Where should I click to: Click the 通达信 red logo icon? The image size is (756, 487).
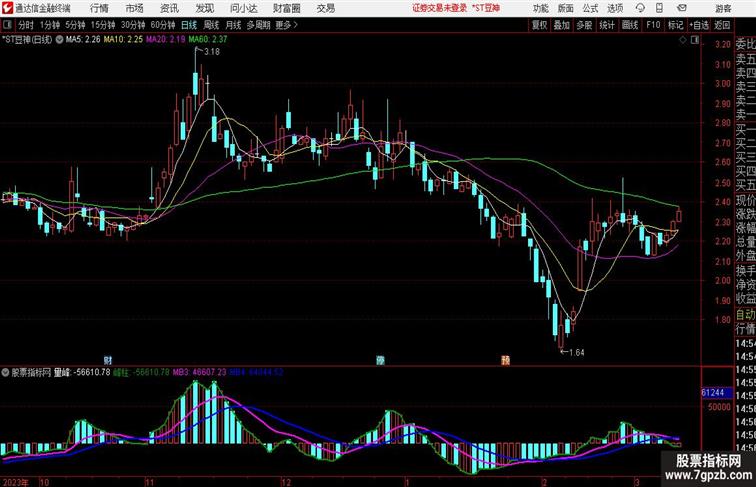click(x=7, y=8)
